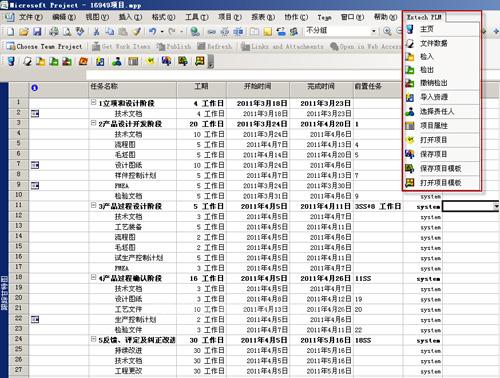Click the Refresh button in Team toolbar
The width and height of the screenshot is (500, 378).
point(215,47)
